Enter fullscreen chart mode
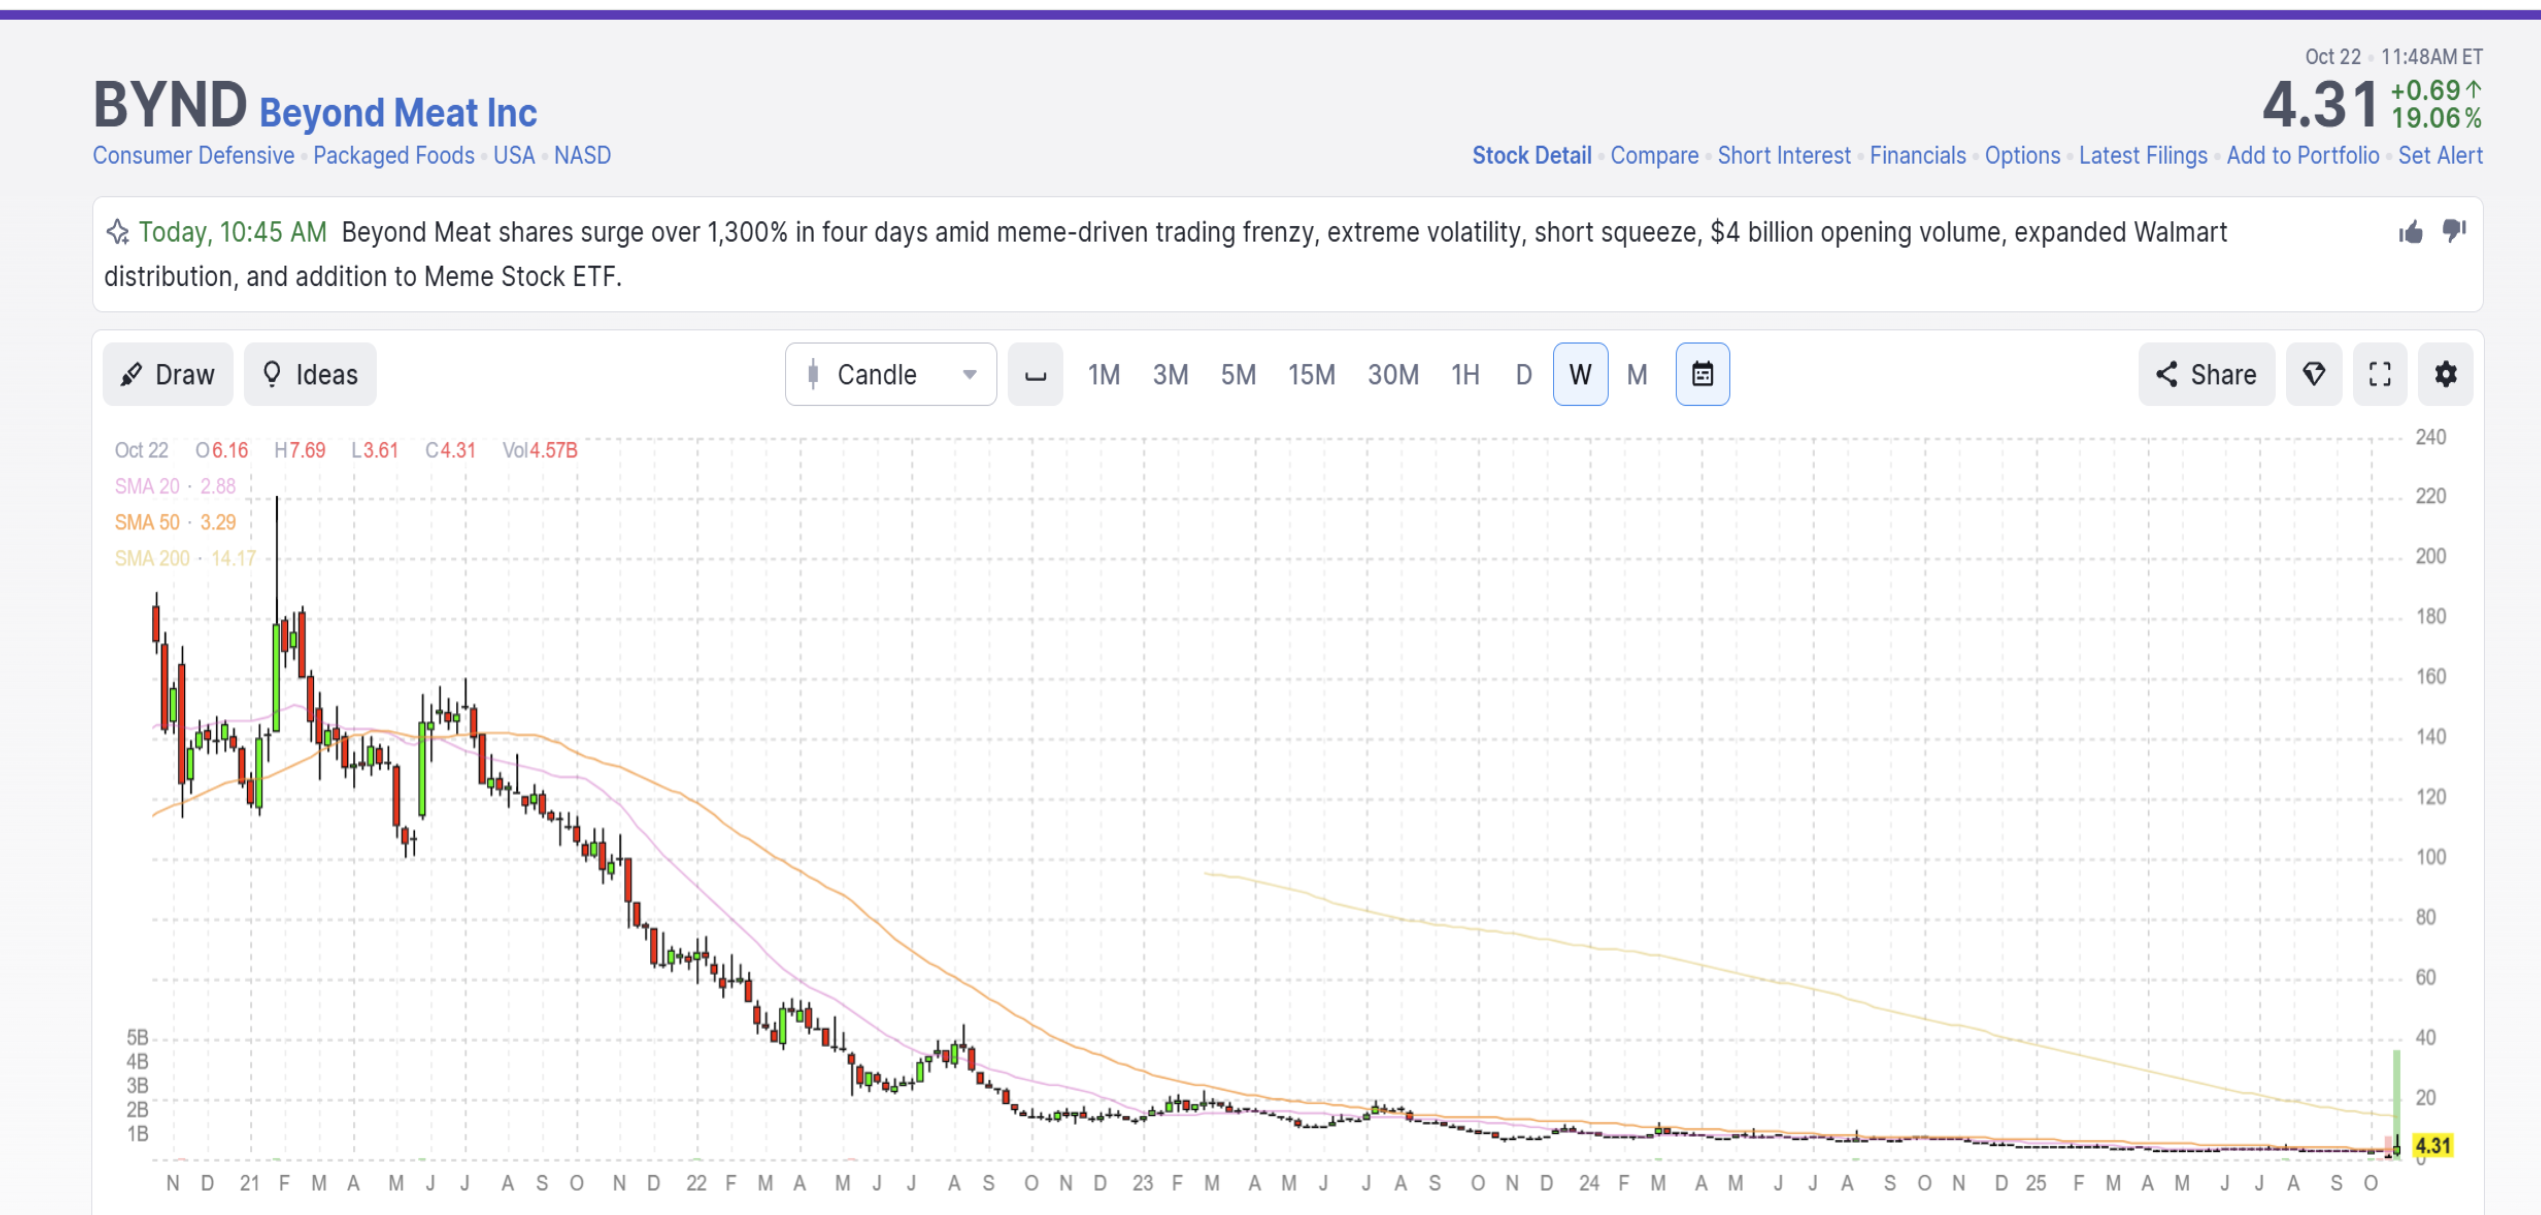Screen dimensions: 2541x1215 pos(2380,374)
